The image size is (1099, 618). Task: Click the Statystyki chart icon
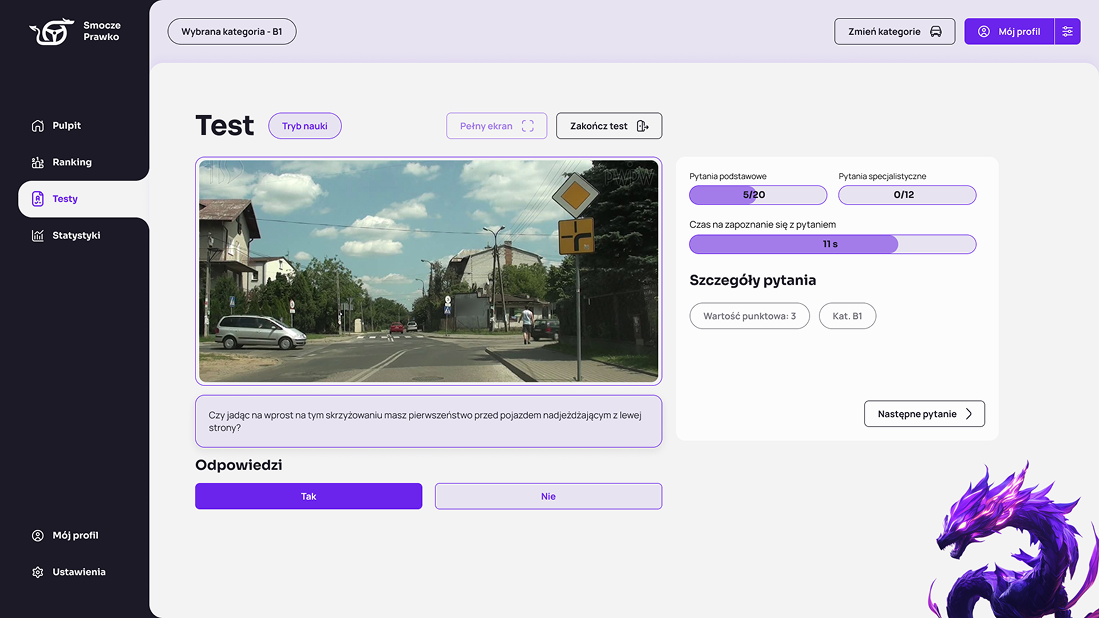38,236
